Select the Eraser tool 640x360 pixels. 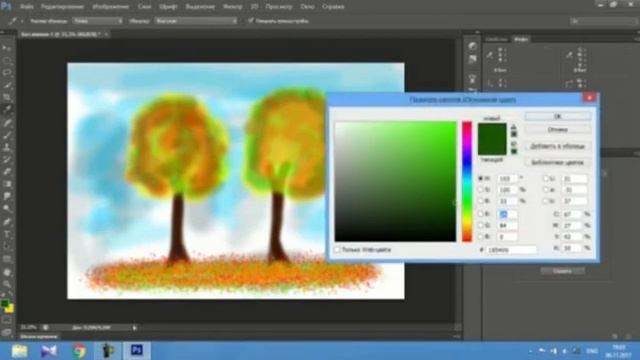pyautogui.click(x=7, y=171)
